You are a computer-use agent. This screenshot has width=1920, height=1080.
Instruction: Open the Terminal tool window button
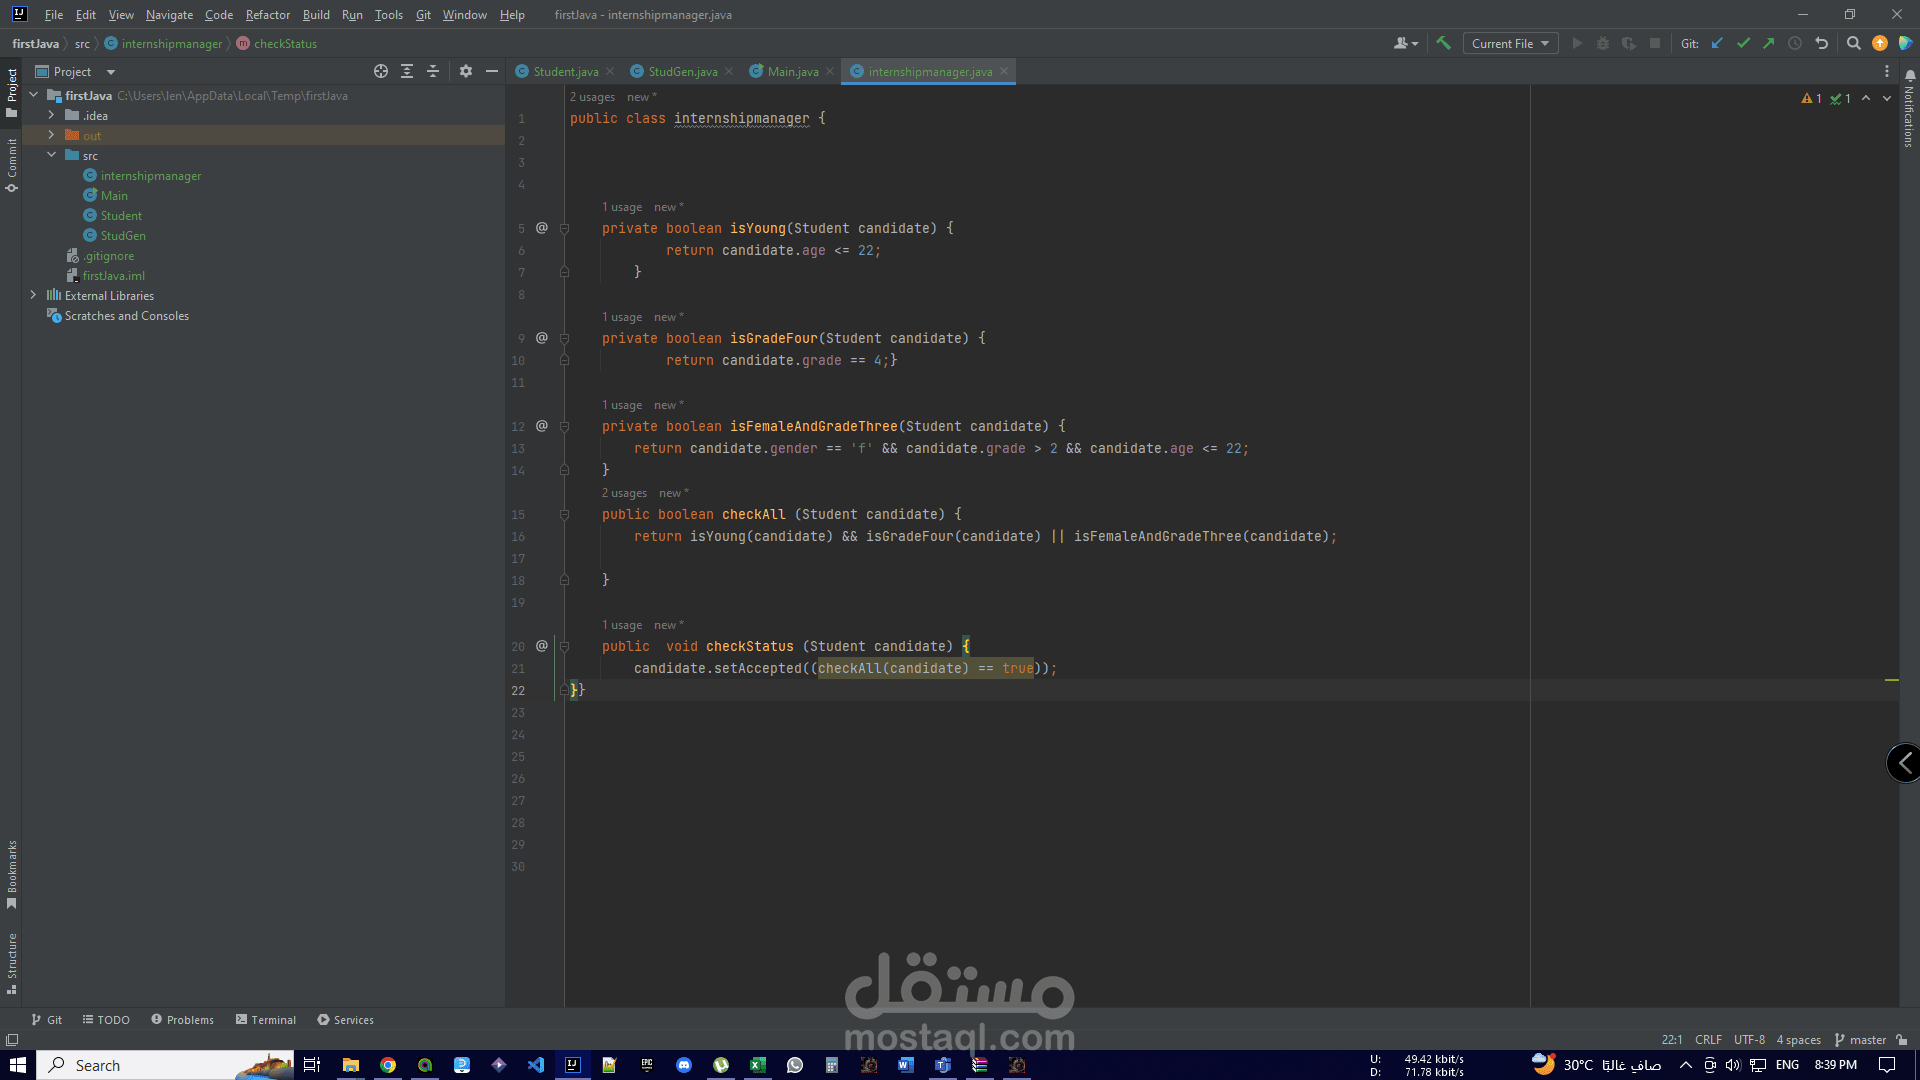coord(266,1019)
